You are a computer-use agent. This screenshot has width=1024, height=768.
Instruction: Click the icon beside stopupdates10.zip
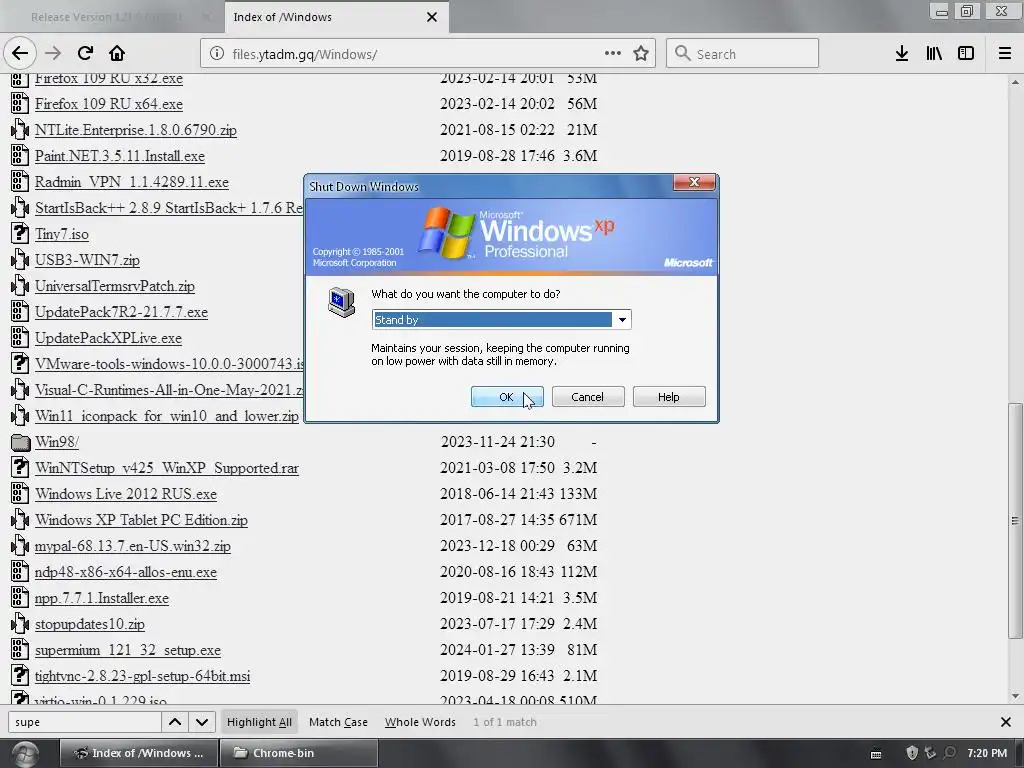pyautogui.click(x=20, y=624)
